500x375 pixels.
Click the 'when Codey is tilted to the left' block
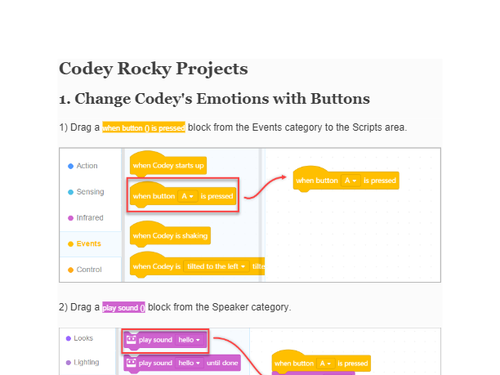(197, 265)
